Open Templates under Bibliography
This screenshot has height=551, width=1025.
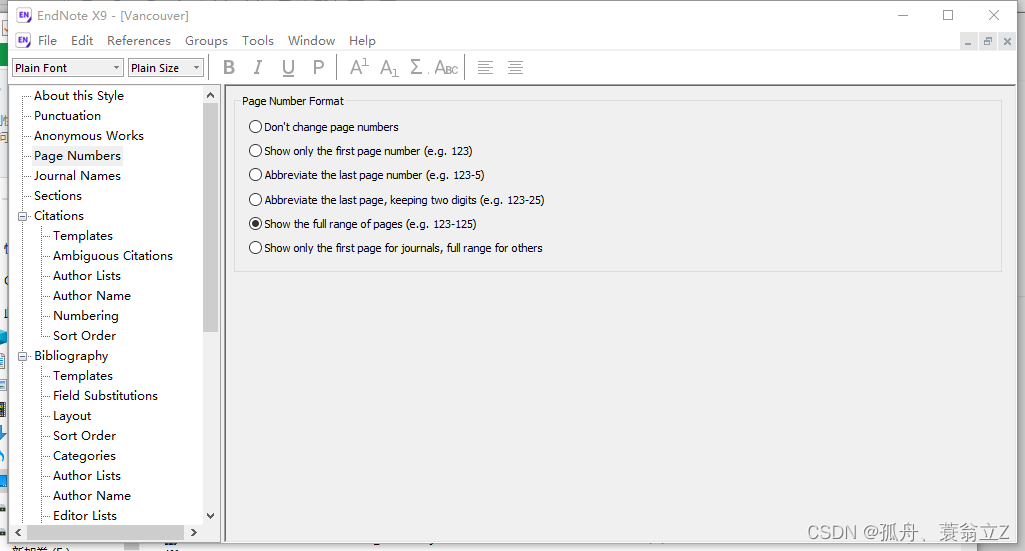(x=82, y=376)
